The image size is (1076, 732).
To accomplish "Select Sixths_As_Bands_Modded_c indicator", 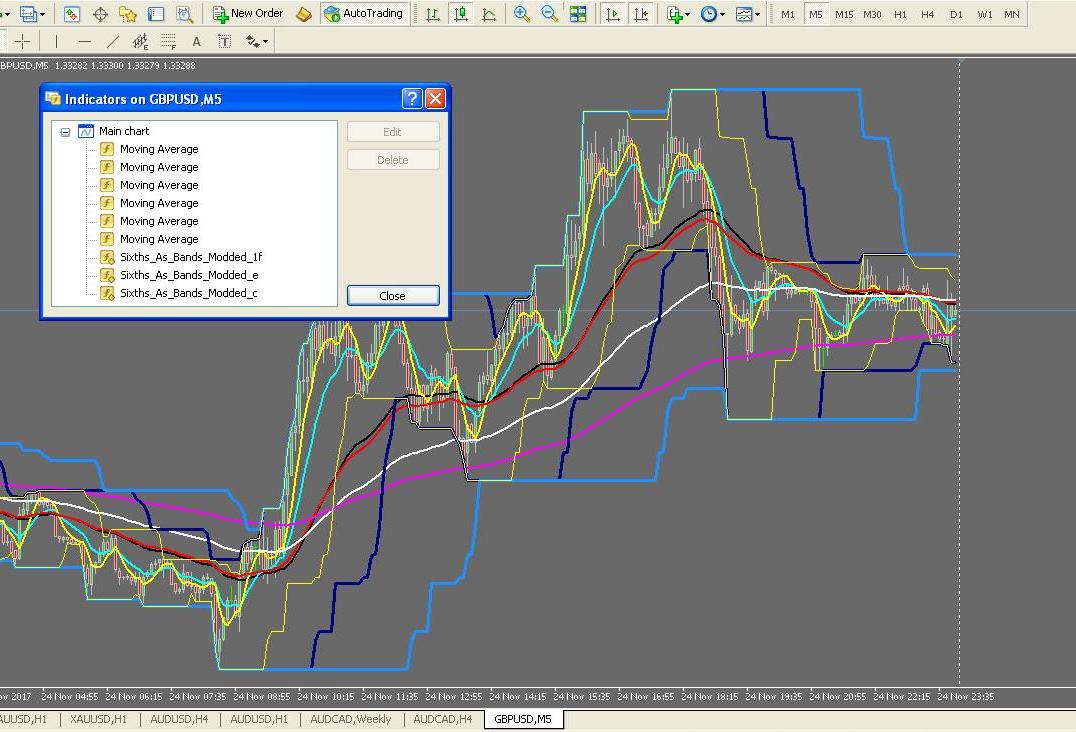I will [189, 293].
